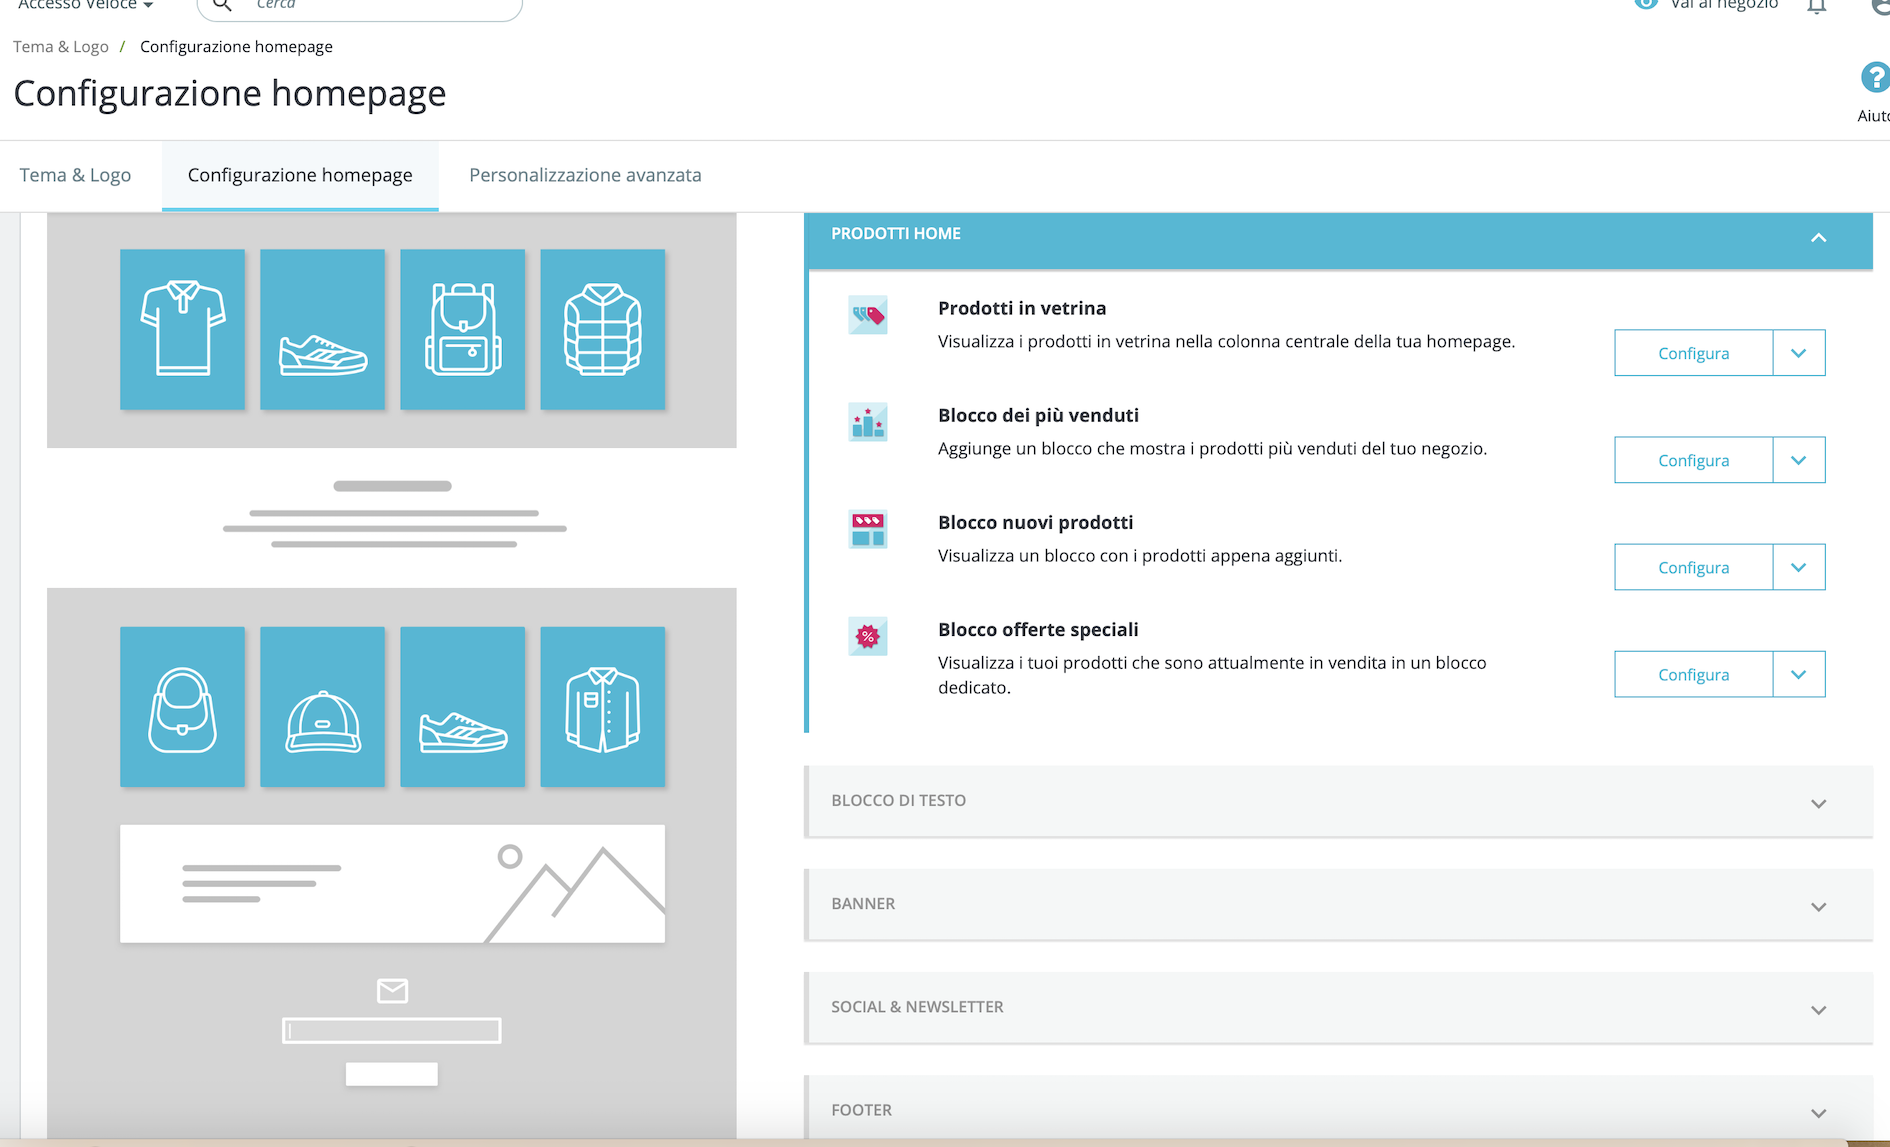
Task: Configure the Blocco nuovi prodotti module
Action: click(x=1694, y=567)
